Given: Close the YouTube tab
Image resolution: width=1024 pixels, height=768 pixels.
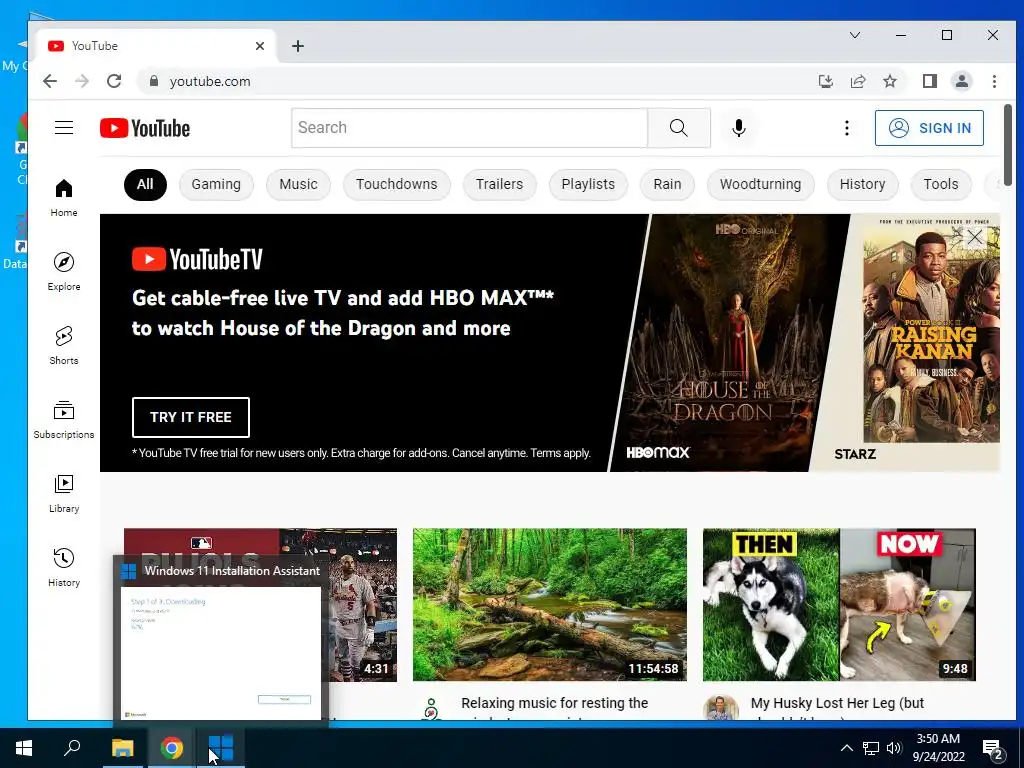Looking at the screenshot, I should 260,46.
